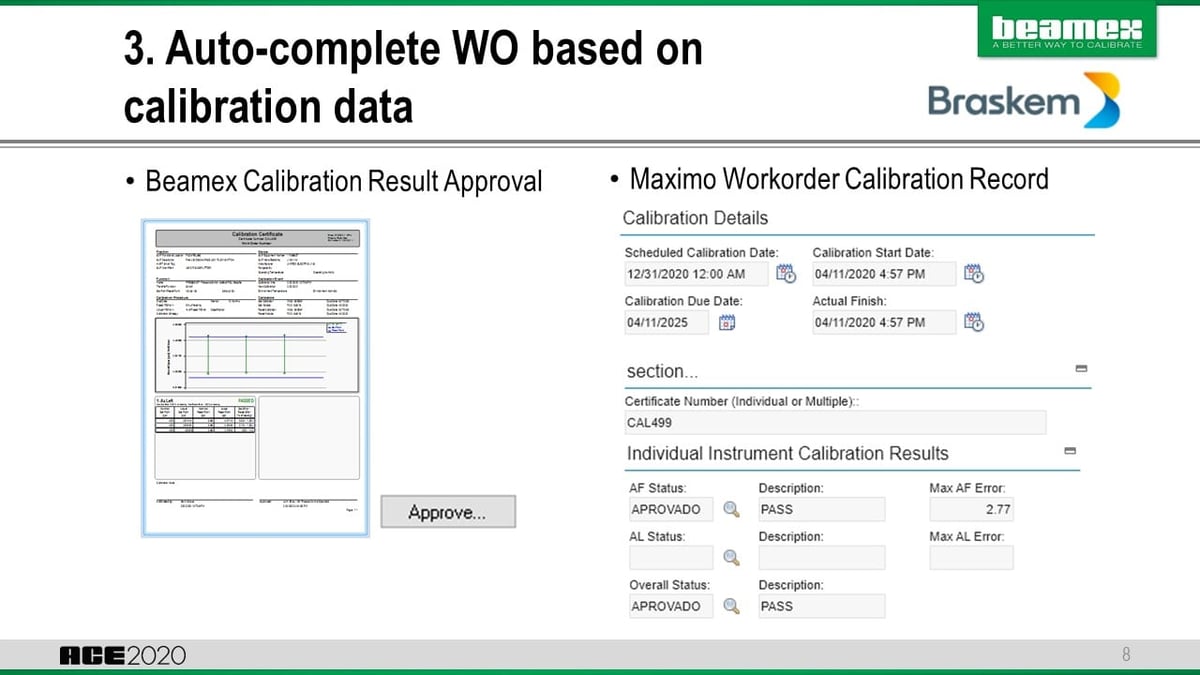Viewport: 1200px width, 675px height.
Task: Select the AF Status field showing APROVADO
Action: click(670, 509)
